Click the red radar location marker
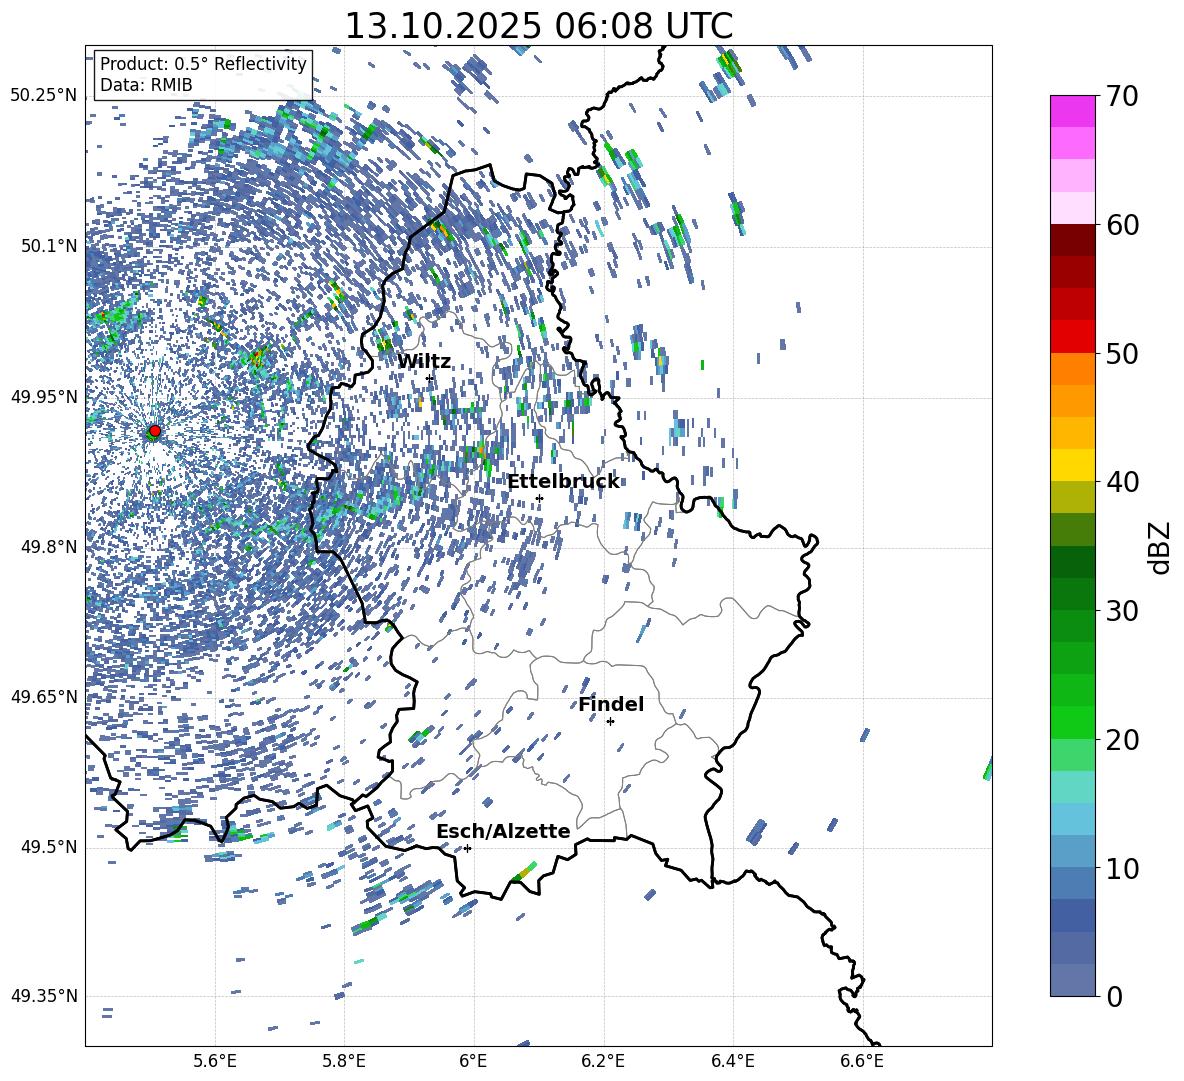1184x1081 pixels. click(155, 431)
